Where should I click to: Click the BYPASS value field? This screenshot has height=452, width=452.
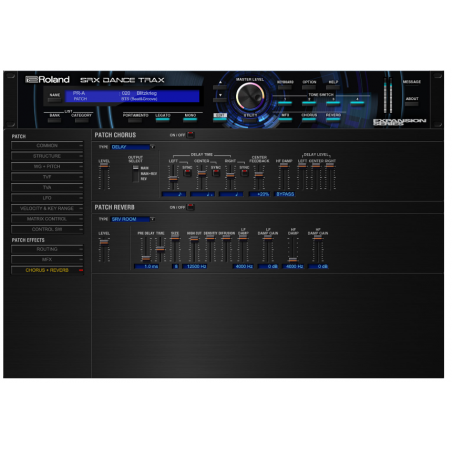click(x=285, y=194)
